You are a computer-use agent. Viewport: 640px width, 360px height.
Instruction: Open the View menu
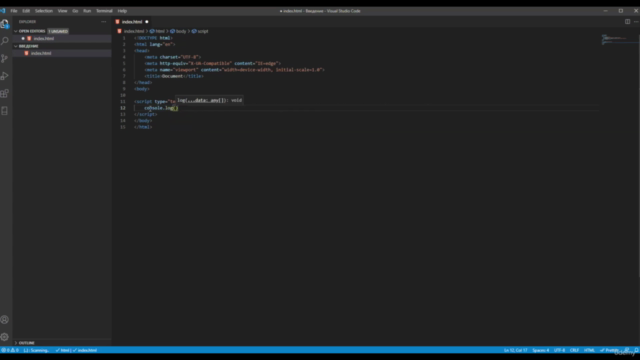click(62, 11)
